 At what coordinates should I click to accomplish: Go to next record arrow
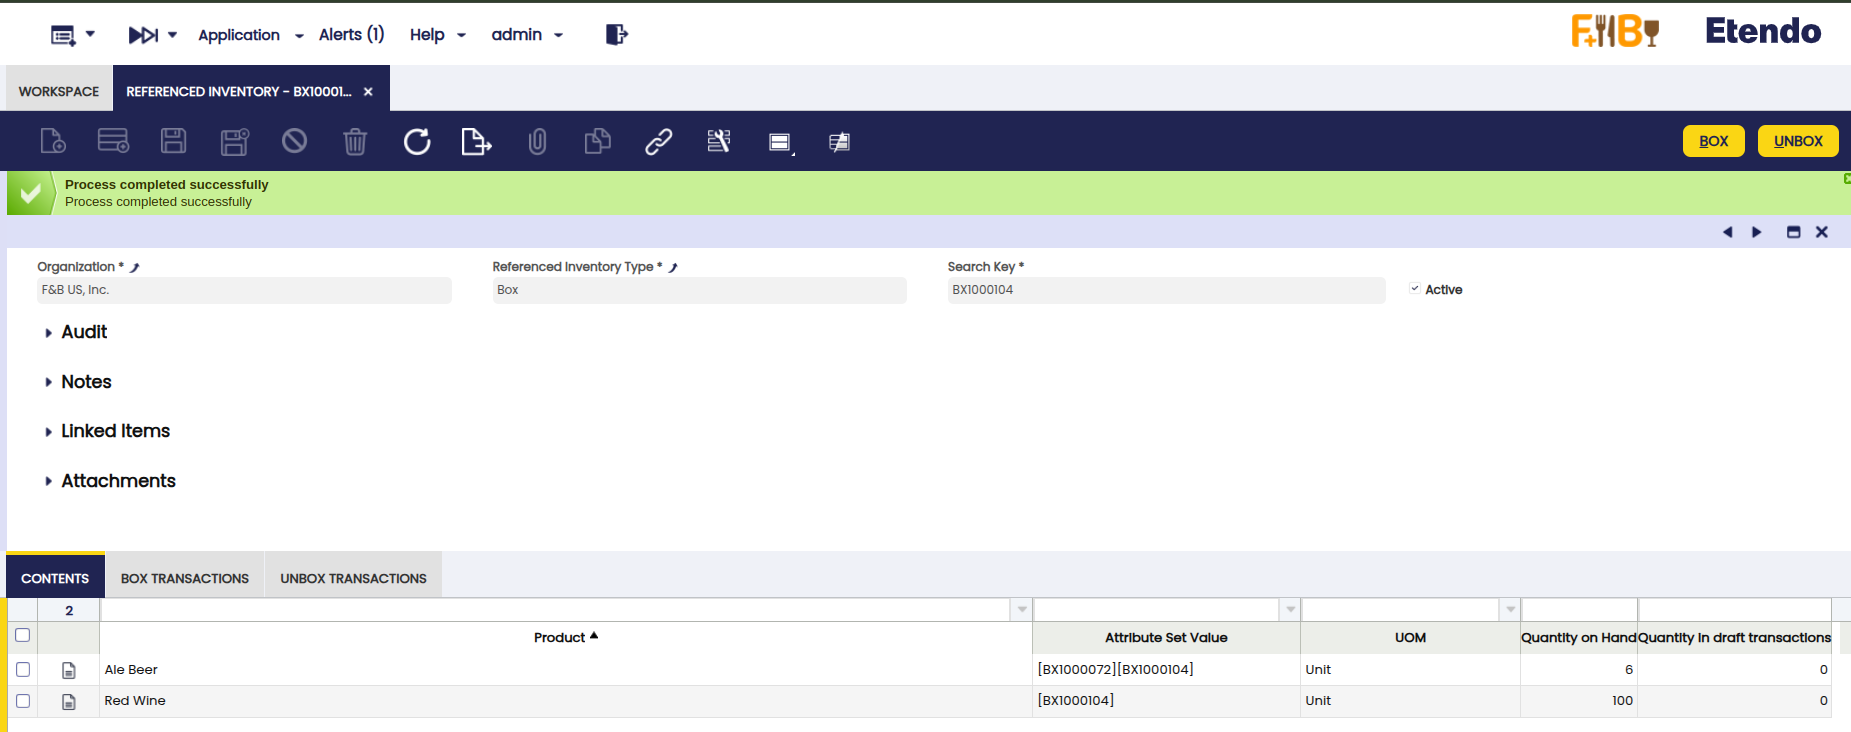(x=1757, y=232)
